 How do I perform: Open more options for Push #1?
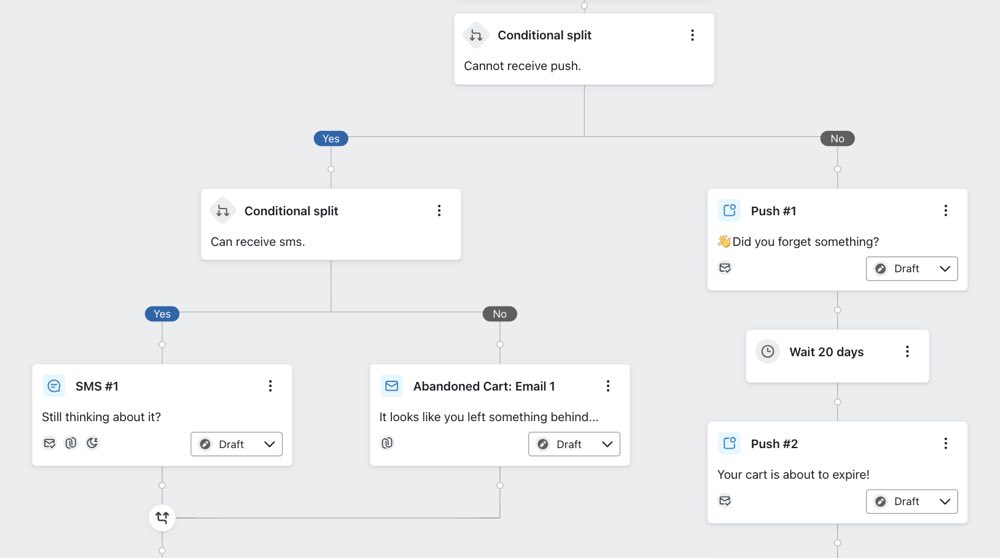pos(946,211)
